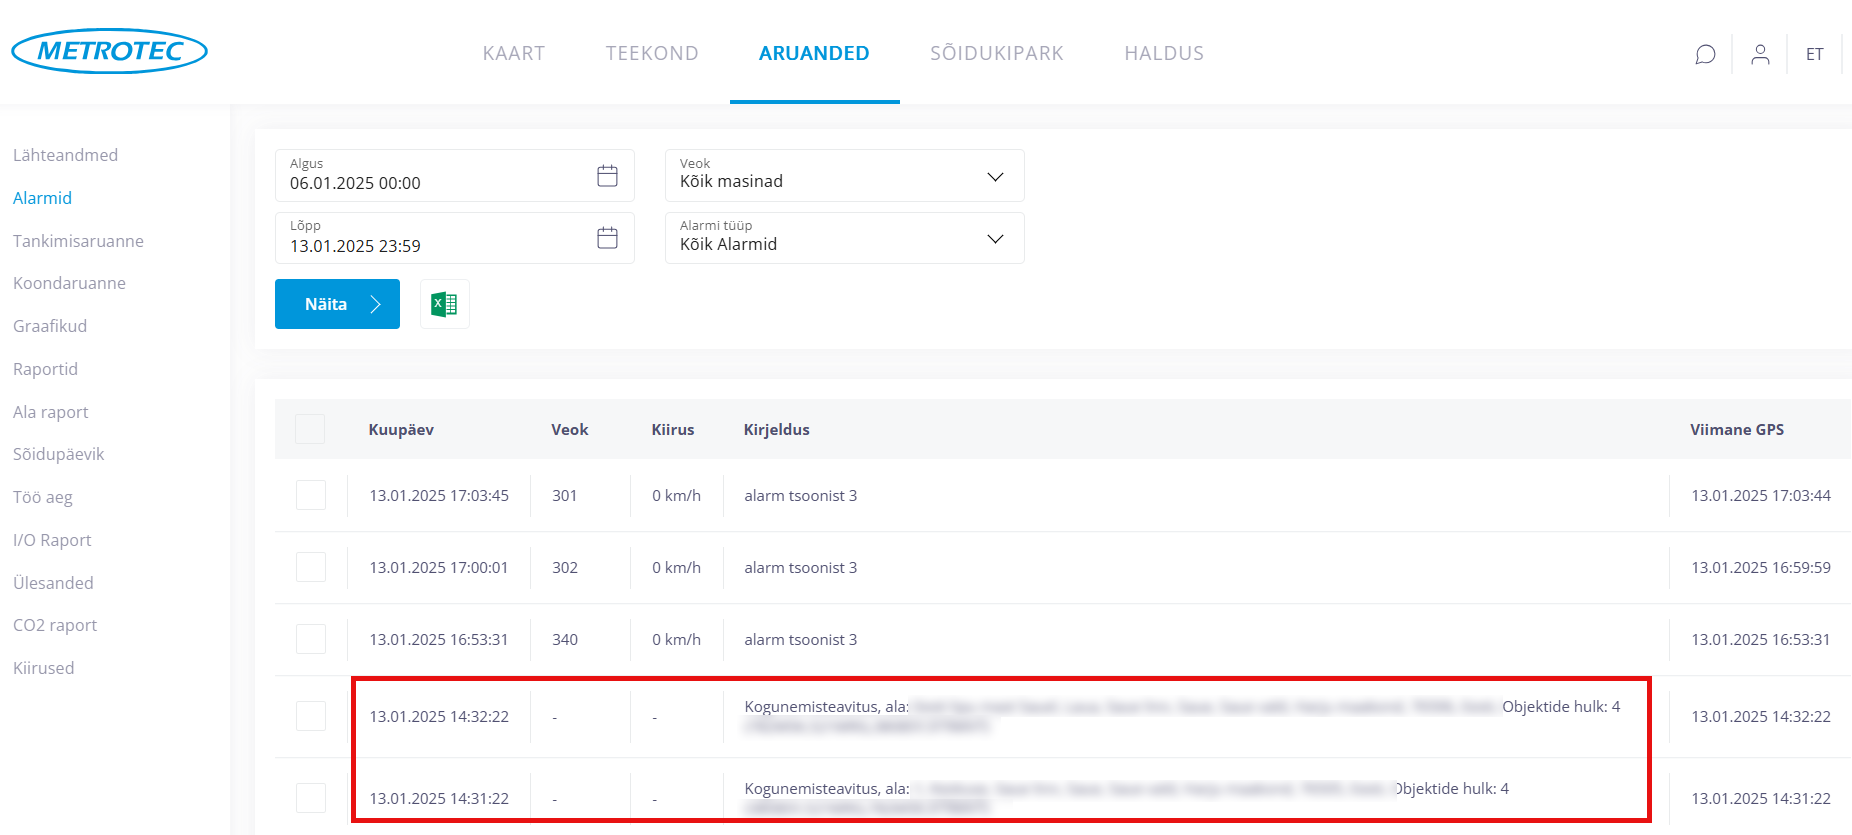Sort by Kiirus column header
This screenshot has width=1852, height=835.
(x=673, y=429)
